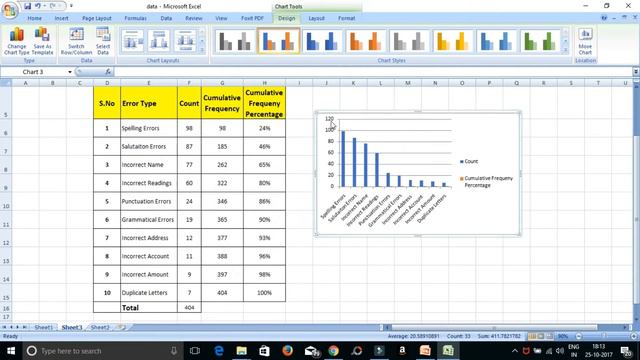Open the Home ribbon tab
Image resolution: width=640 pixels, height=360 pixels.
34,18
